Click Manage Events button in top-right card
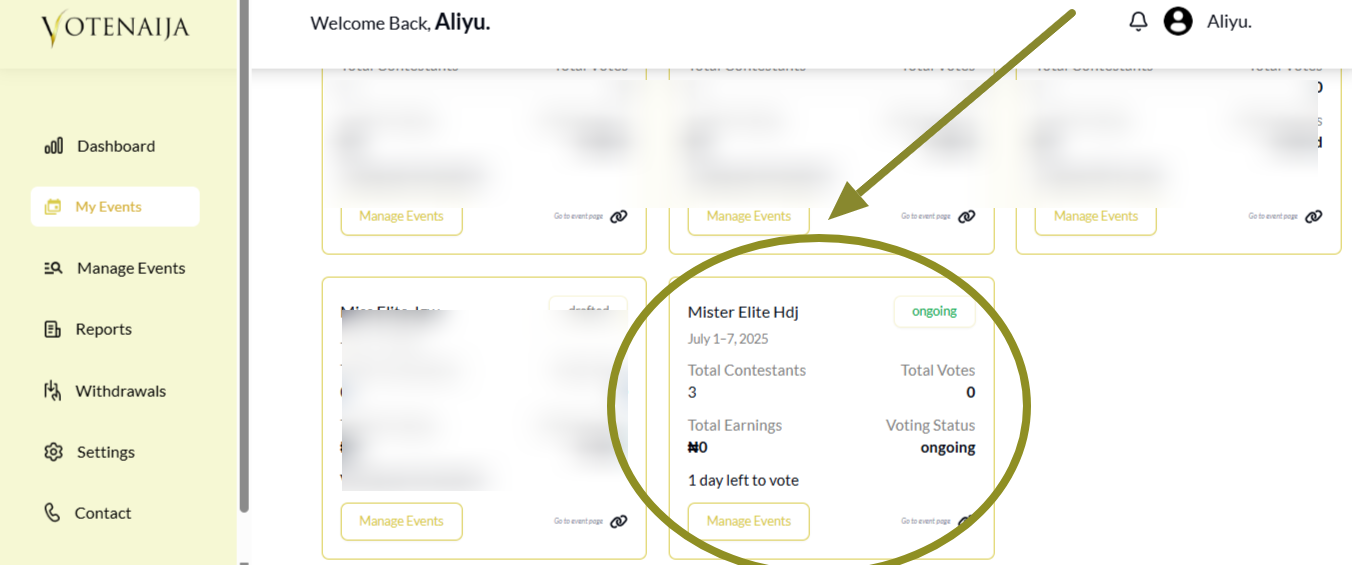The height and width of the screenshot is (565, 1352). 1095,216
